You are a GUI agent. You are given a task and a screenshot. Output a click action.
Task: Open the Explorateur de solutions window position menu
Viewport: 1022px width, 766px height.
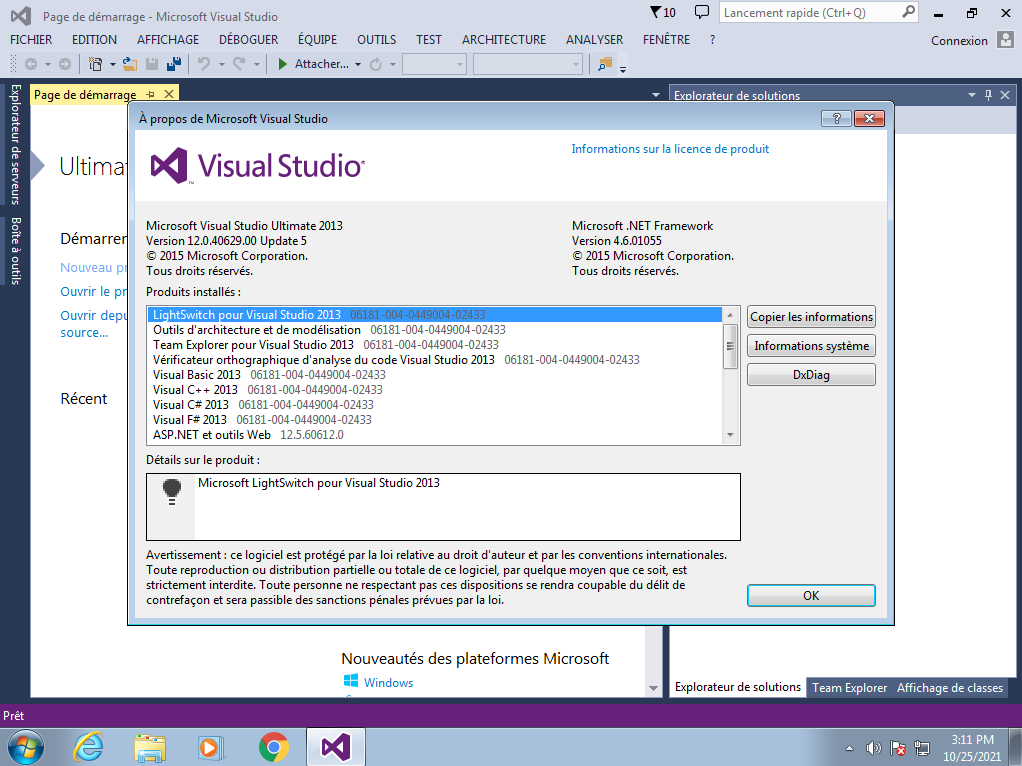click(971, 95)
